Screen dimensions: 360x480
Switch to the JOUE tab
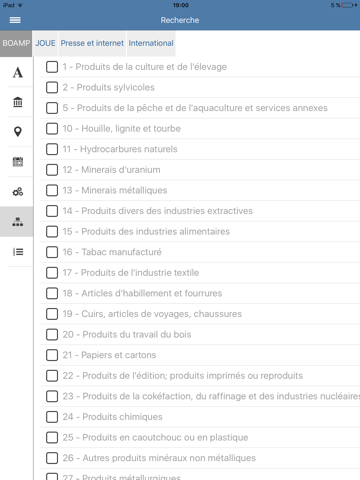[45, 43]
